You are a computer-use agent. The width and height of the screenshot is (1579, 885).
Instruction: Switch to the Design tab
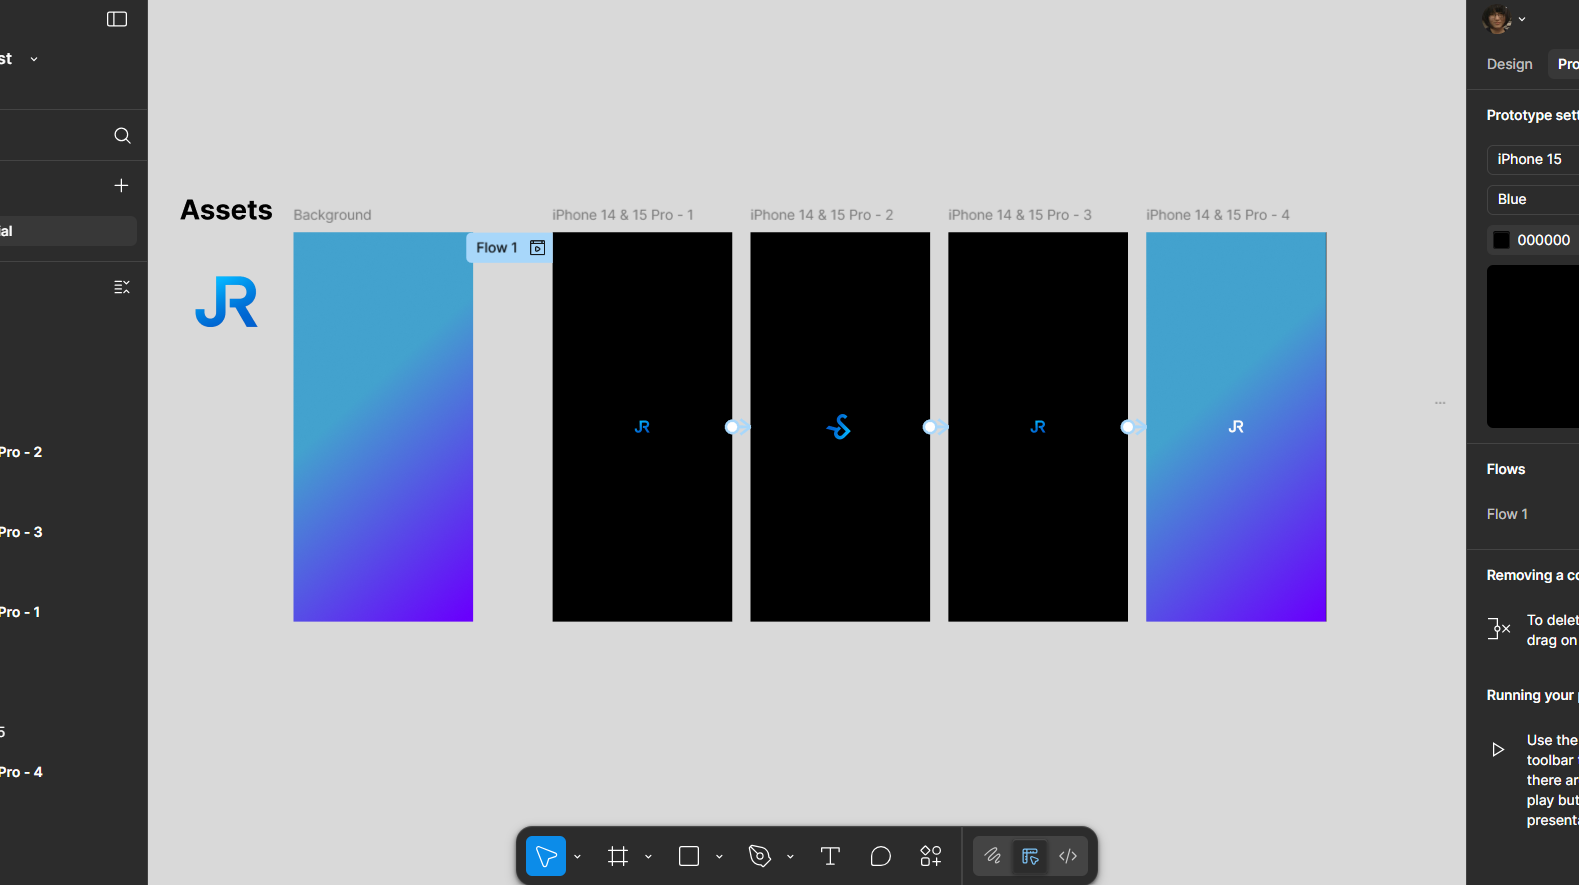click(1509, 64)
